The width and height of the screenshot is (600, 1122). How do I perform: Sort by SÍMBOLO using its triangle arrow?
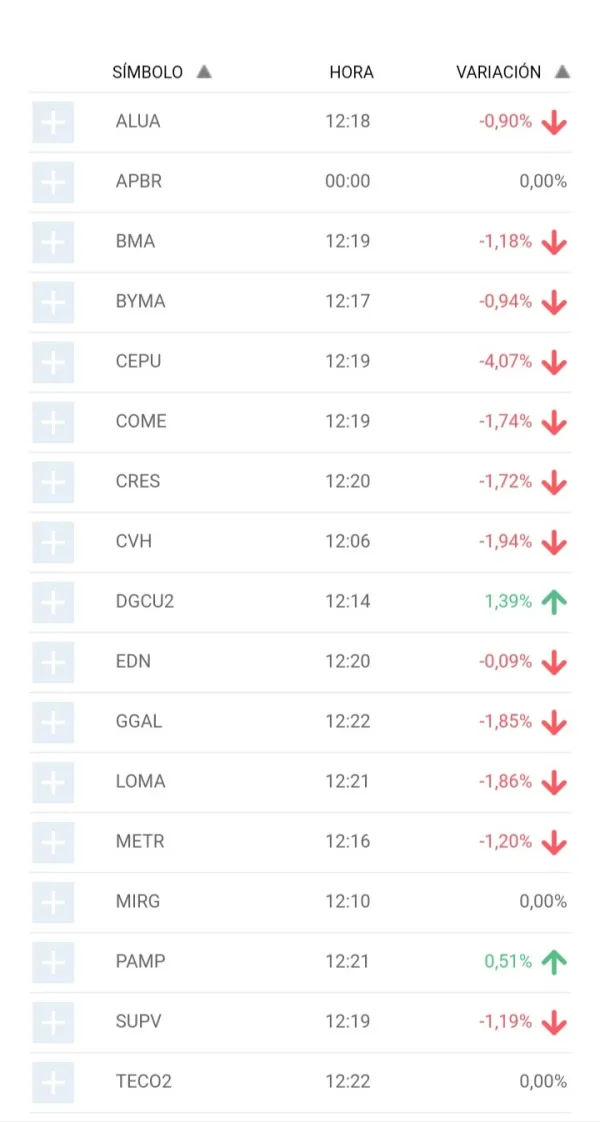tap(204, 72)
